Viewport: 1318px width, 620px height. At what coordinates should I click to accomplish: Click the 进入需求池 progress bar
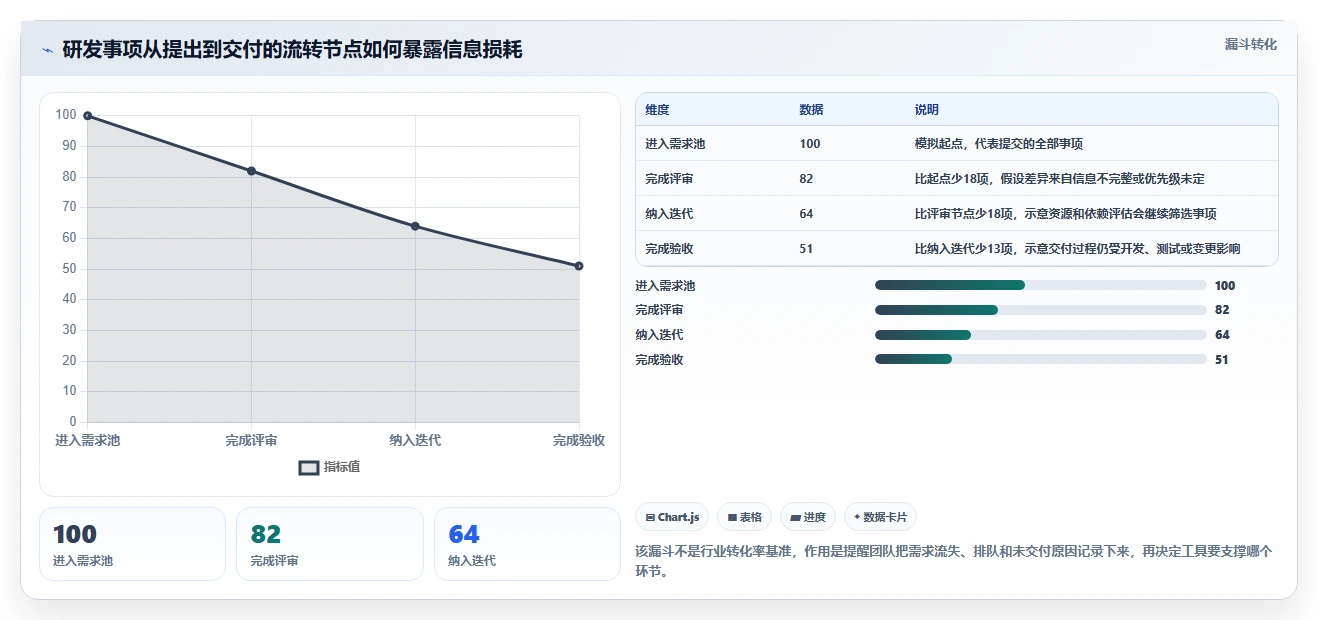[x=1041, y=285]
